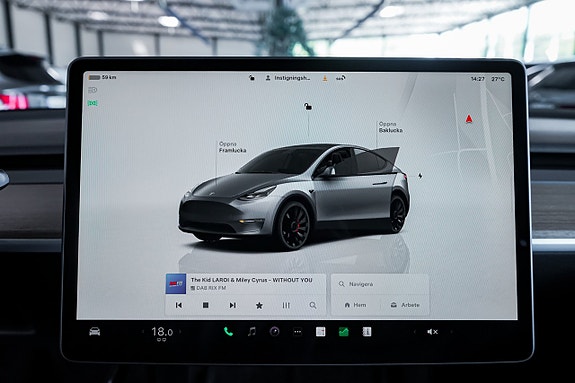Tap Öppna Framlucka to open frunk
The image size is (575, 383).
coord(232,147)
